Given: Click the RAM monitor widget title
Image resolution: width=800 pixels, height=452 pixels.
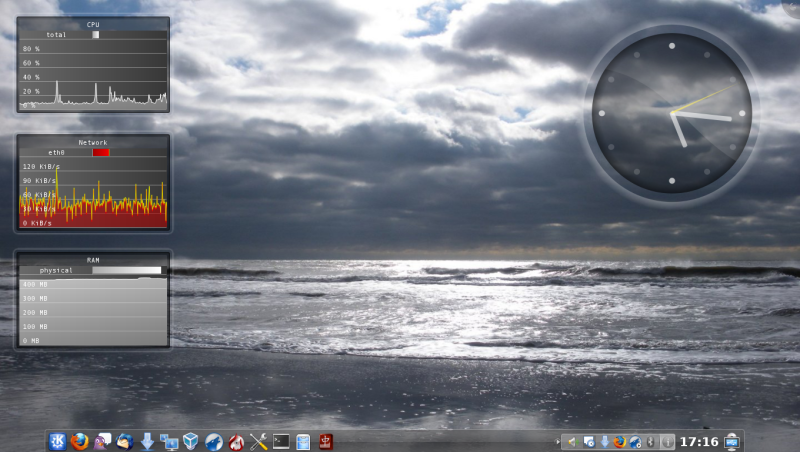Looking at the screenshot, I should 93,260.
